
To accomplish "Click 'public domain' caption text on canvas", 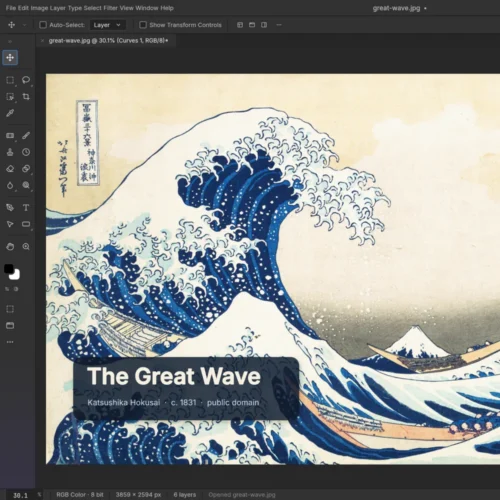I will click(x=233, y=403).
